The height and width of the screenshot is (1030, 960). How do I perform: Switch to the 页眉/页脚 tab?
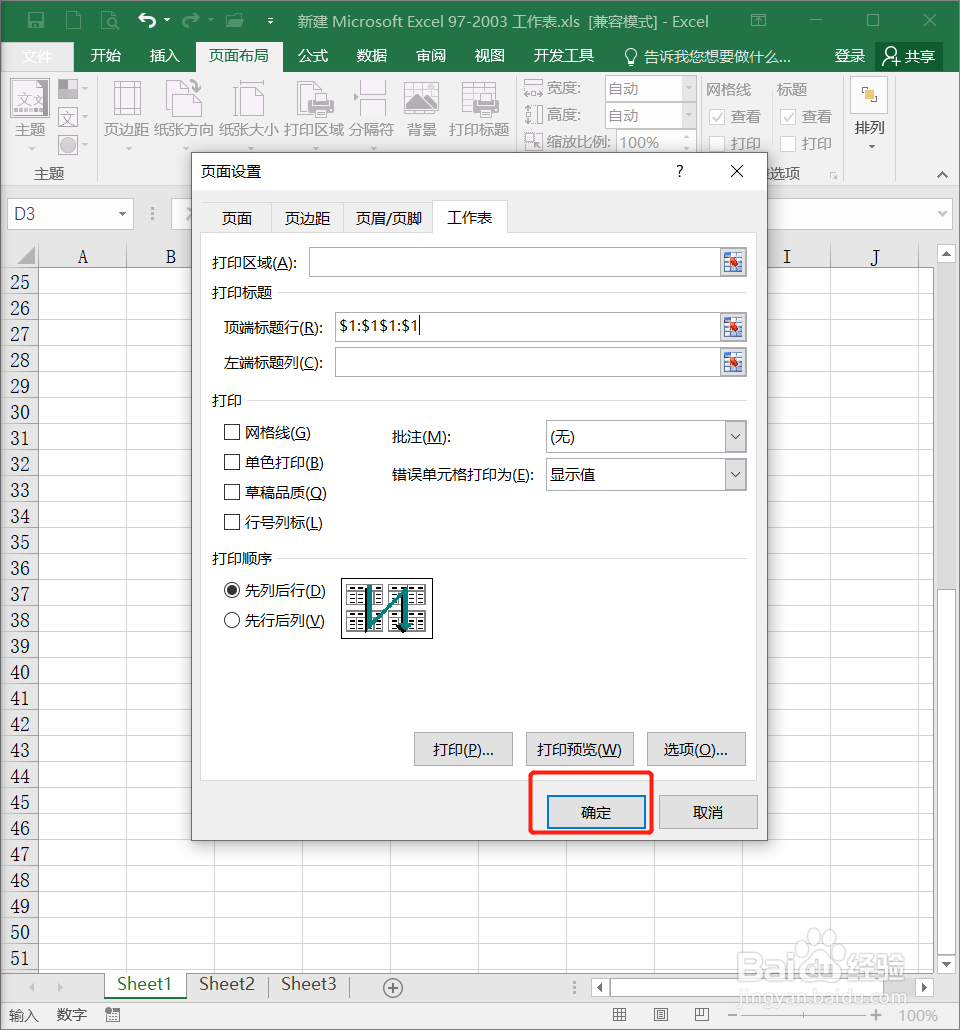tap(387, 217)
